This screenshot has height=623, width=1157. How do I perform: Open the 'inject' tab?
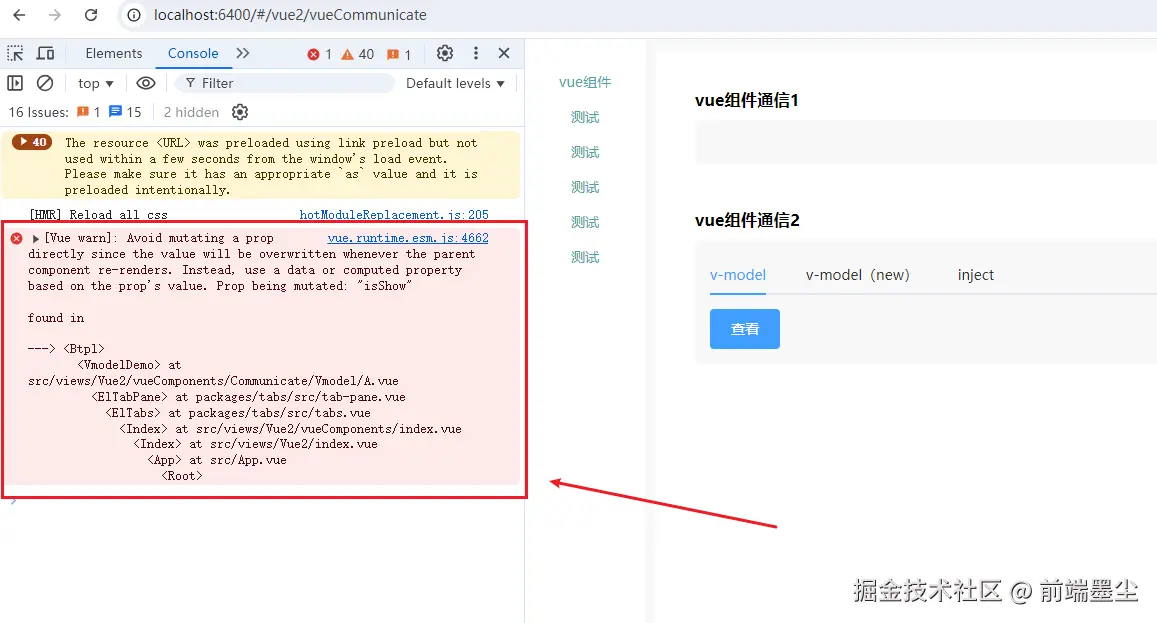[x=975, y=275]
